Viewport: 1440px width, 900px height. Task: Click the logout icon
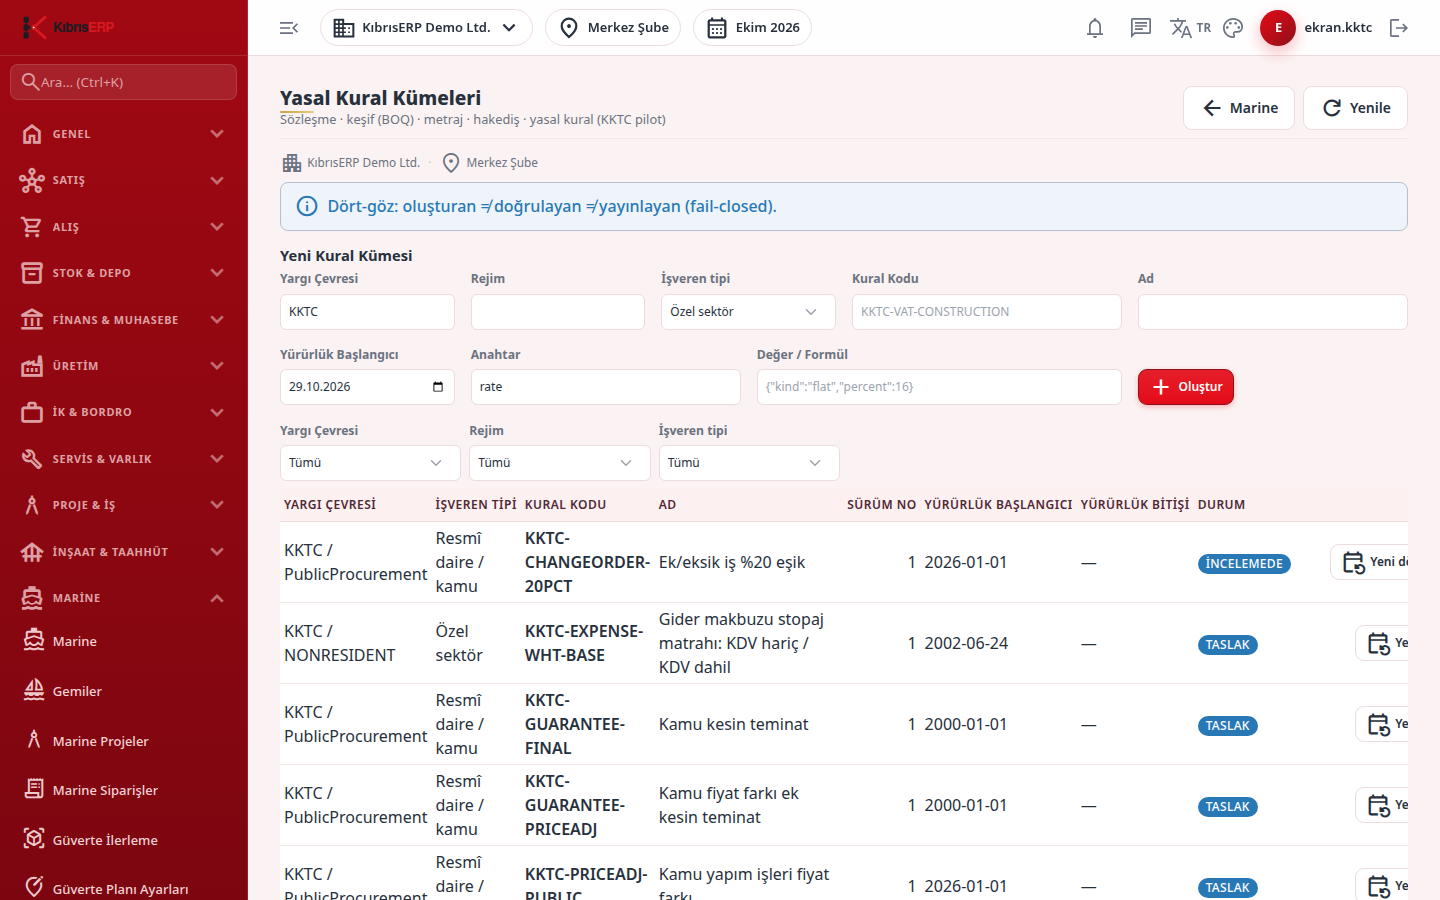point(1399,28)
